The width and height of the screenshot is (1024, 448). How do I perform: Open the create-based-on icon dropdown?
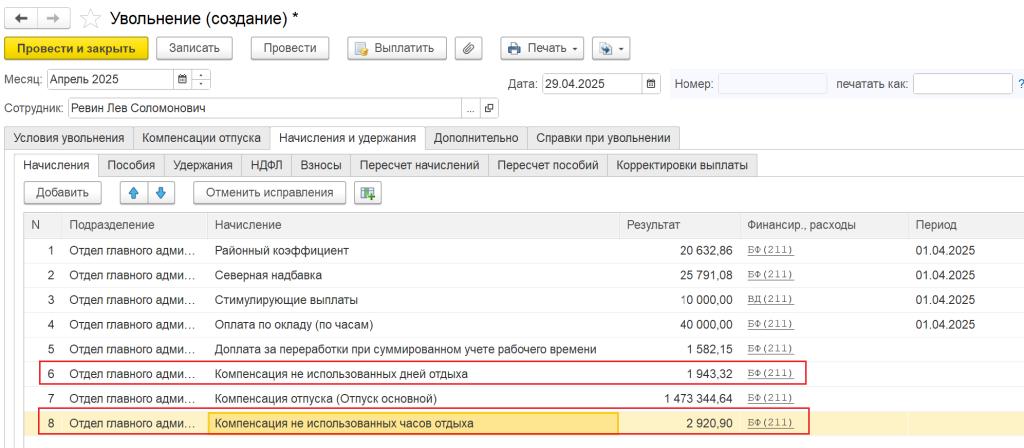pyautogui.click(x=611, y=48)
